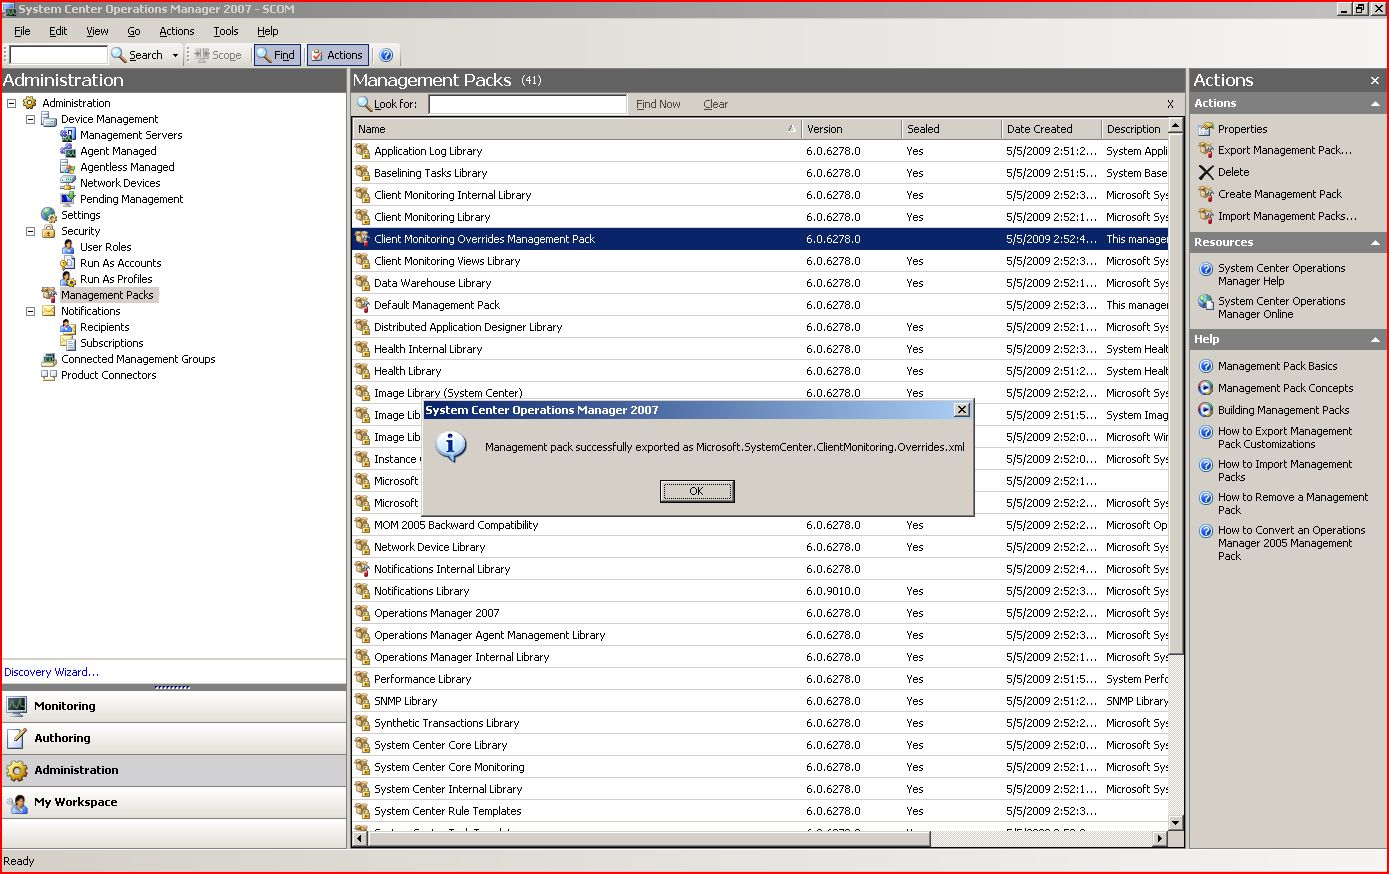Click the toolbar search text box
Image resolution: width=1389 pixels, height=874 pixels.
[58, 55]
